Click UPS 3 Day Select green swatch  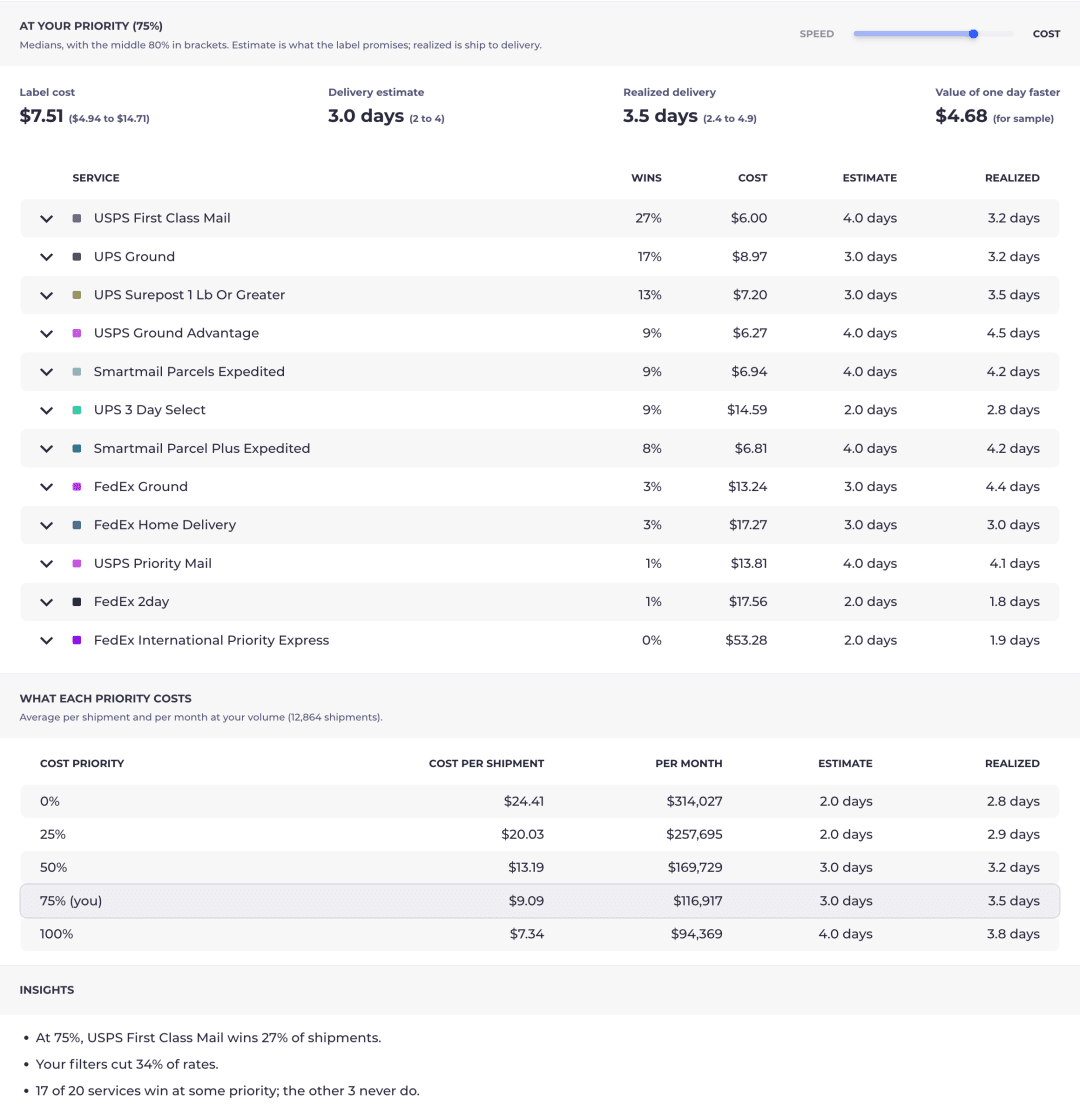tap(77, 410)
